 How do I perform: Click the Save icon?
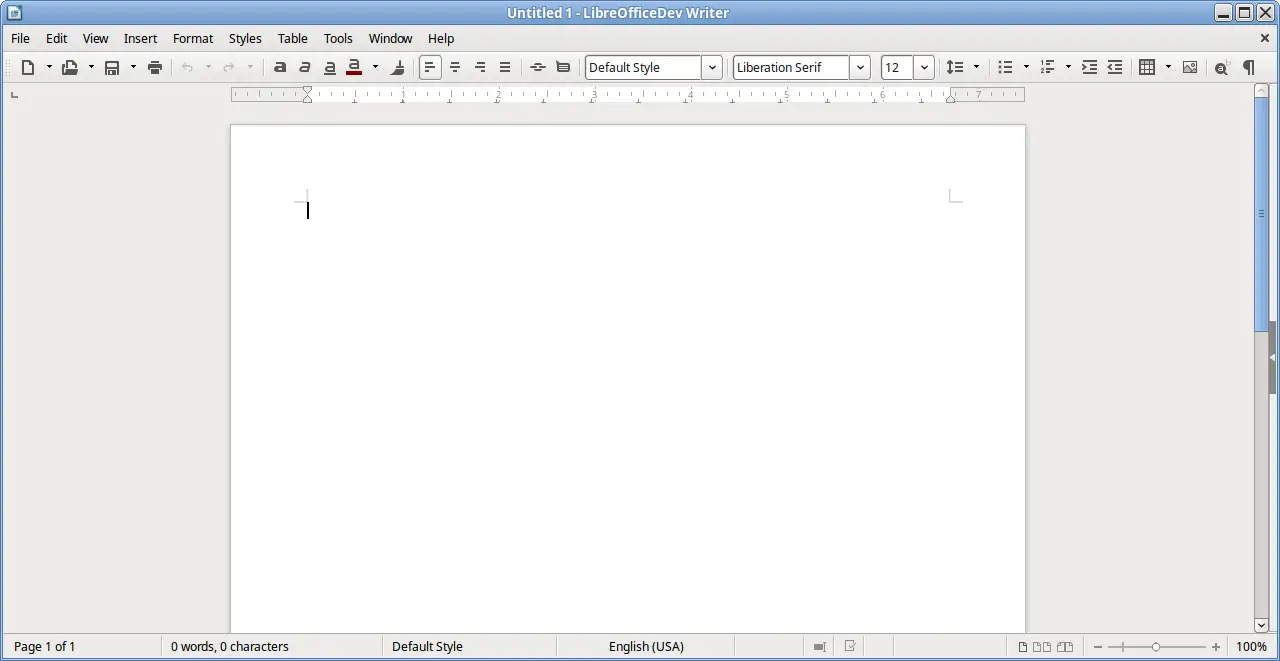click(x=112, y=67)
